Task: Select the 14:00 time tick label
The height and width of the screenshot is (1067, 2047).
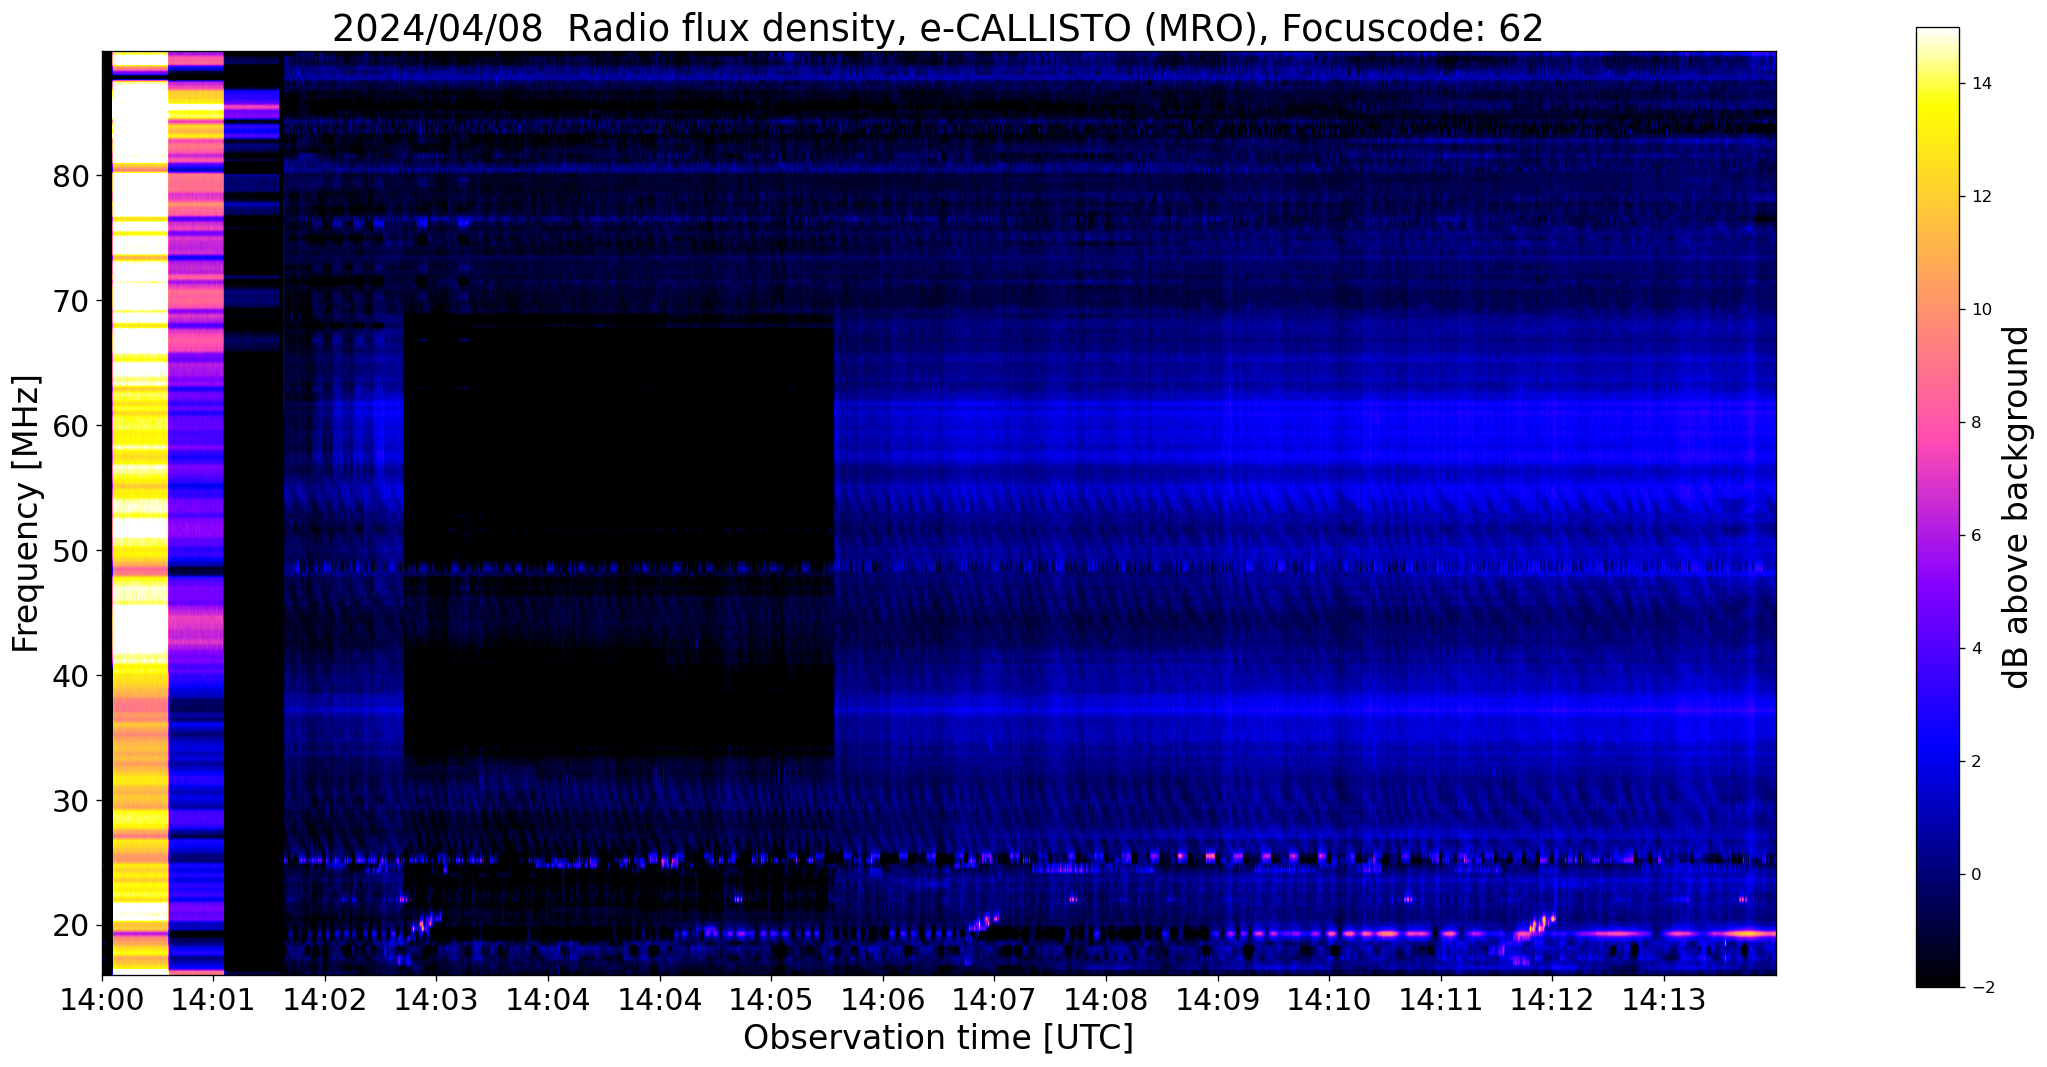Action: tap(102, 998)
